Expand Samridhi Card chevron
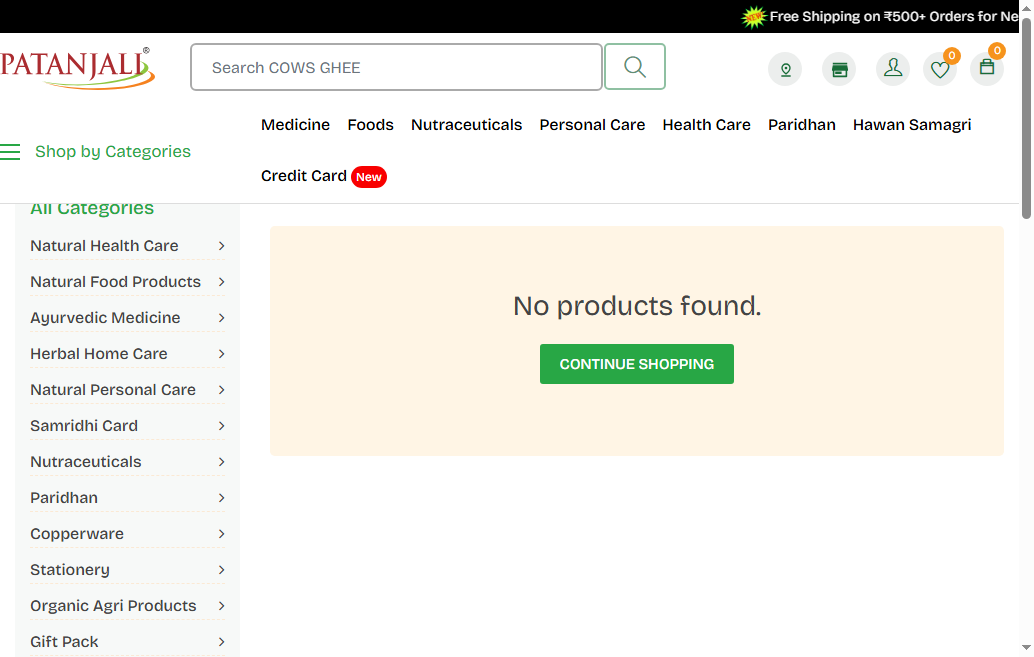 [x=222, y=426]
